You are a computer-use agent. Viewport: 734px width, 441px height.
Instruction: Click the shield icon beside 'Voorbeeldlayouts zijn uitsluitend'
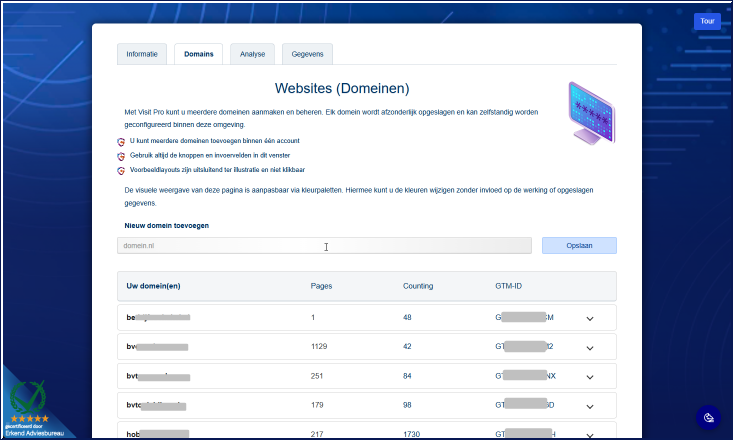coord(121,171)
